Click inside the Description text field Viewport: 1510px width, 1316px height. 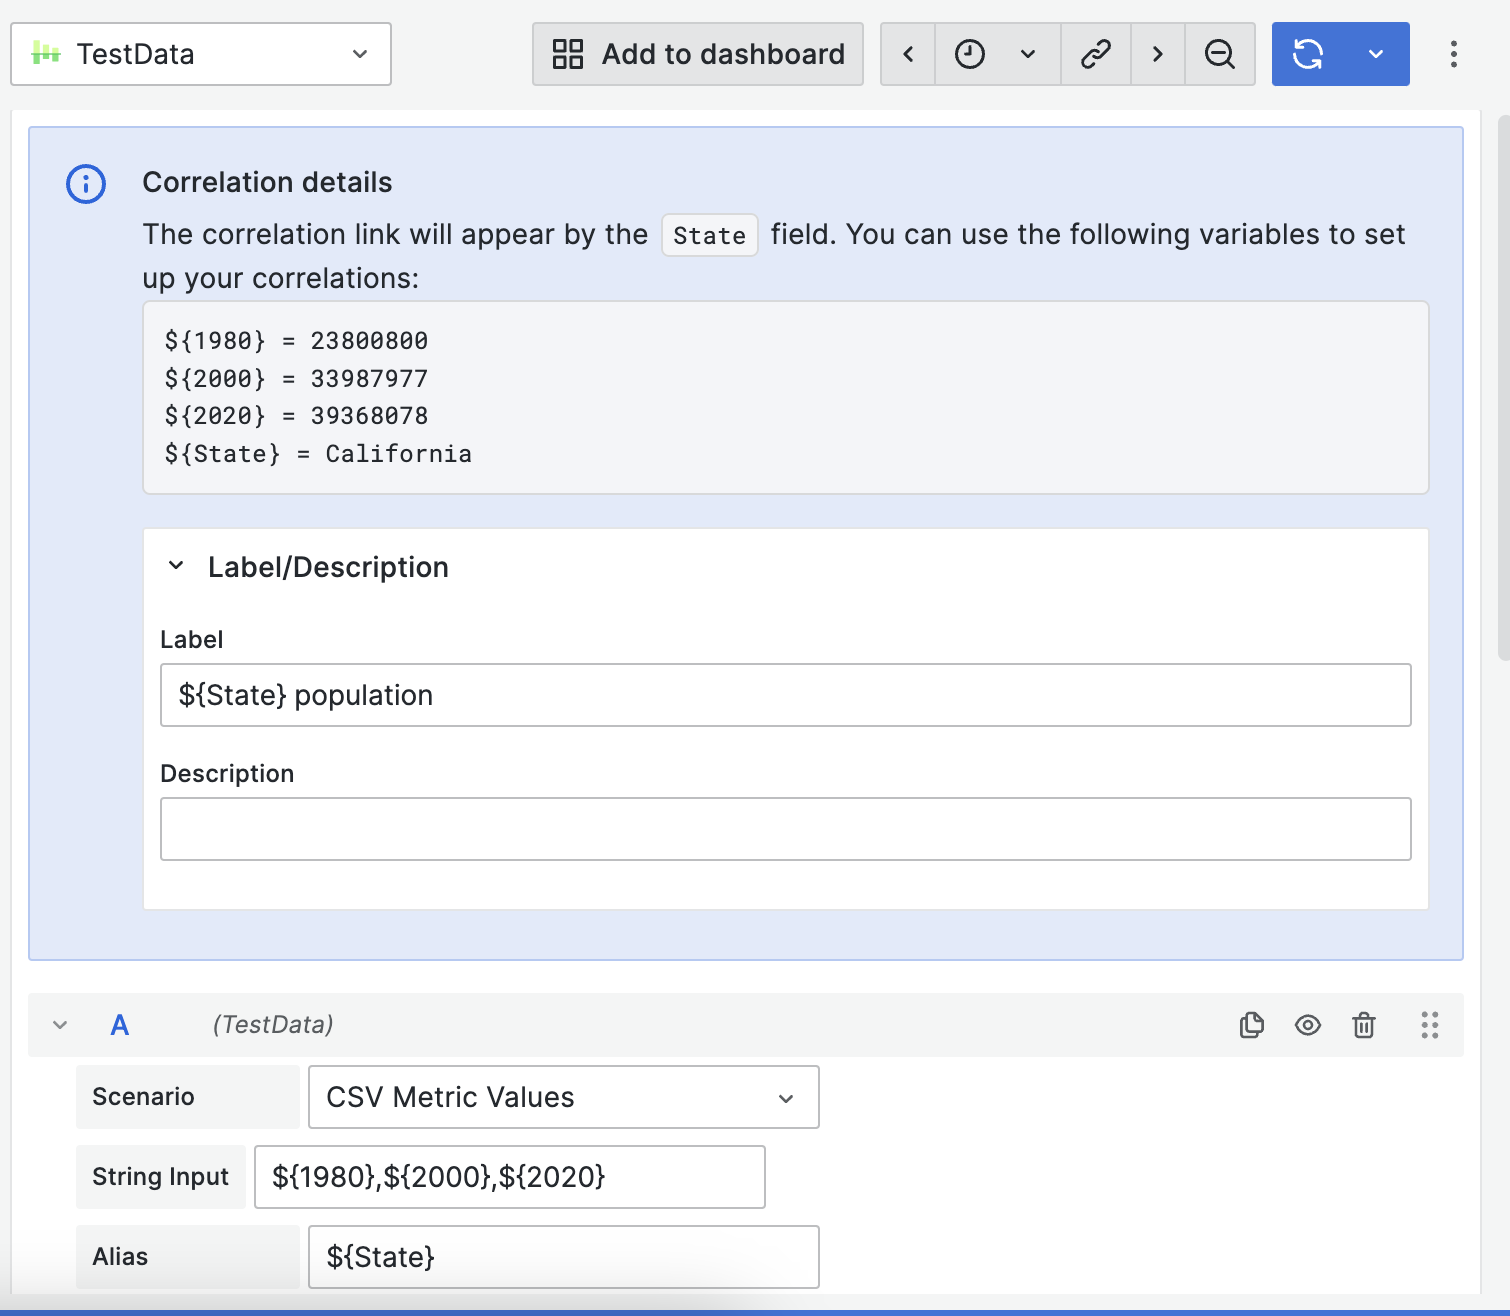tap(785, 829)
